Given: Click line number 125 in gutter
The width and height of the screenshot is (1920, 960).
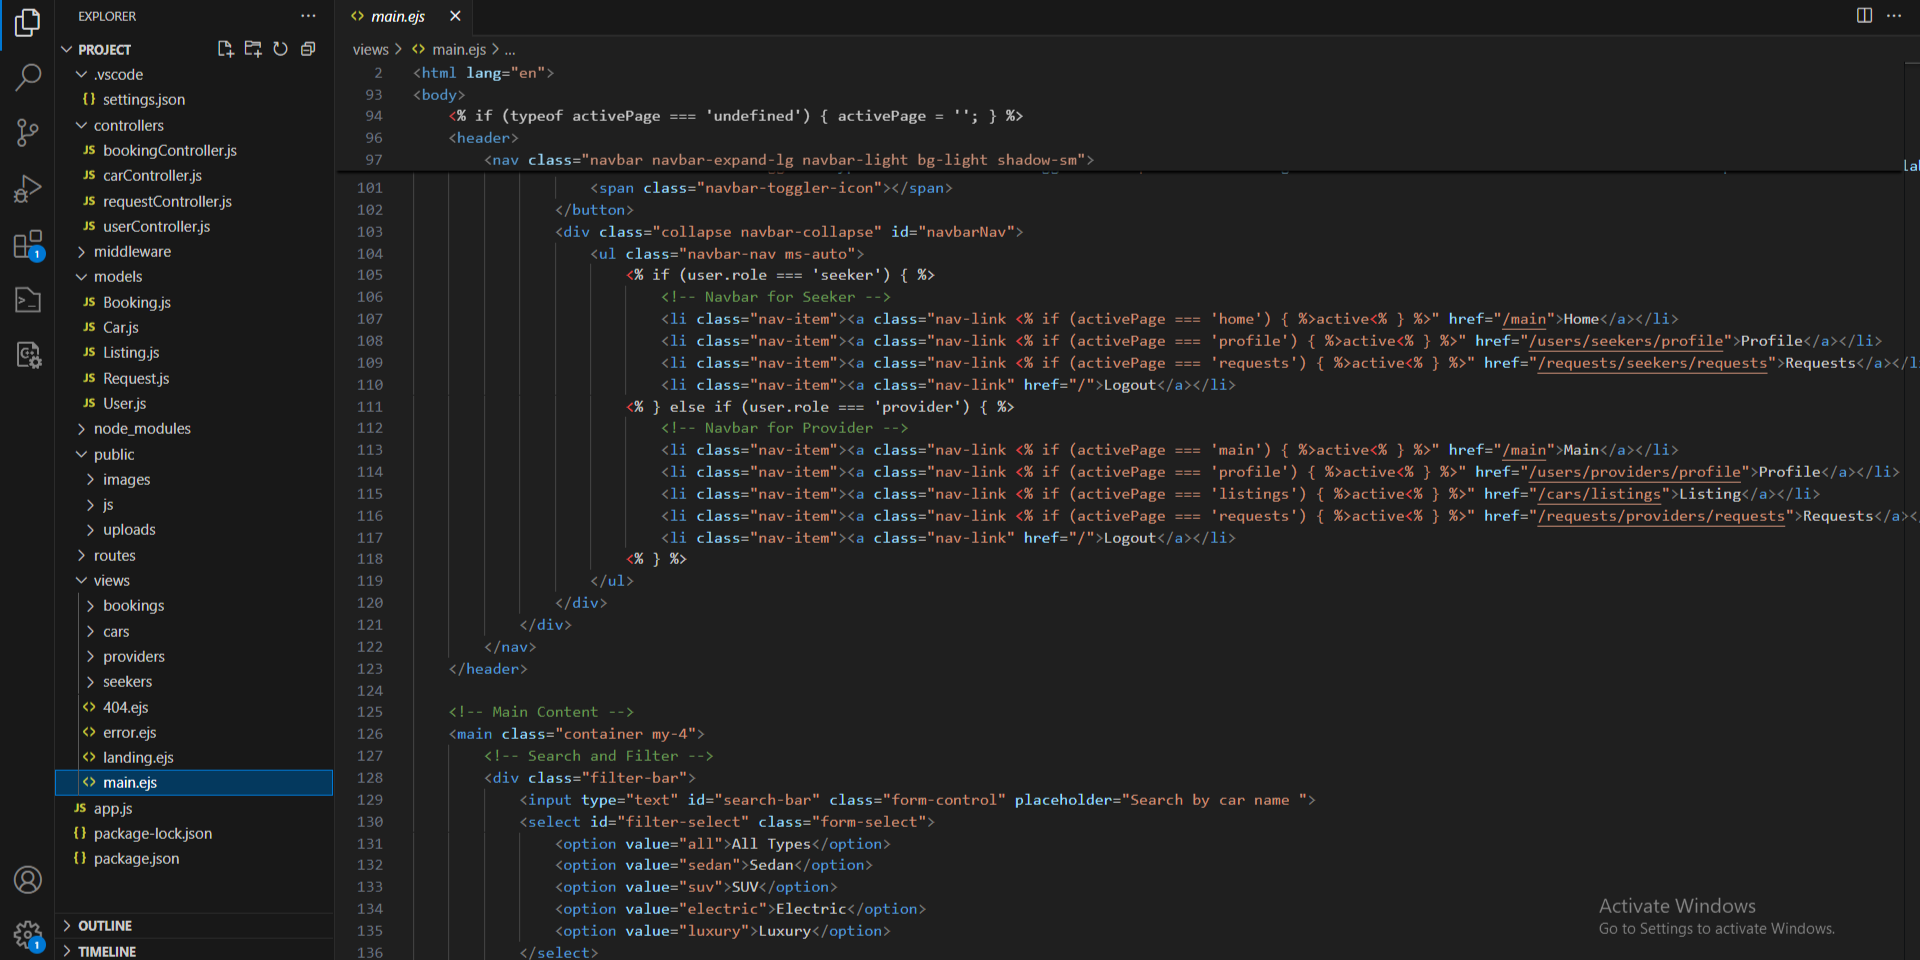Looking at the screenshot, I should tap(370, 712).
